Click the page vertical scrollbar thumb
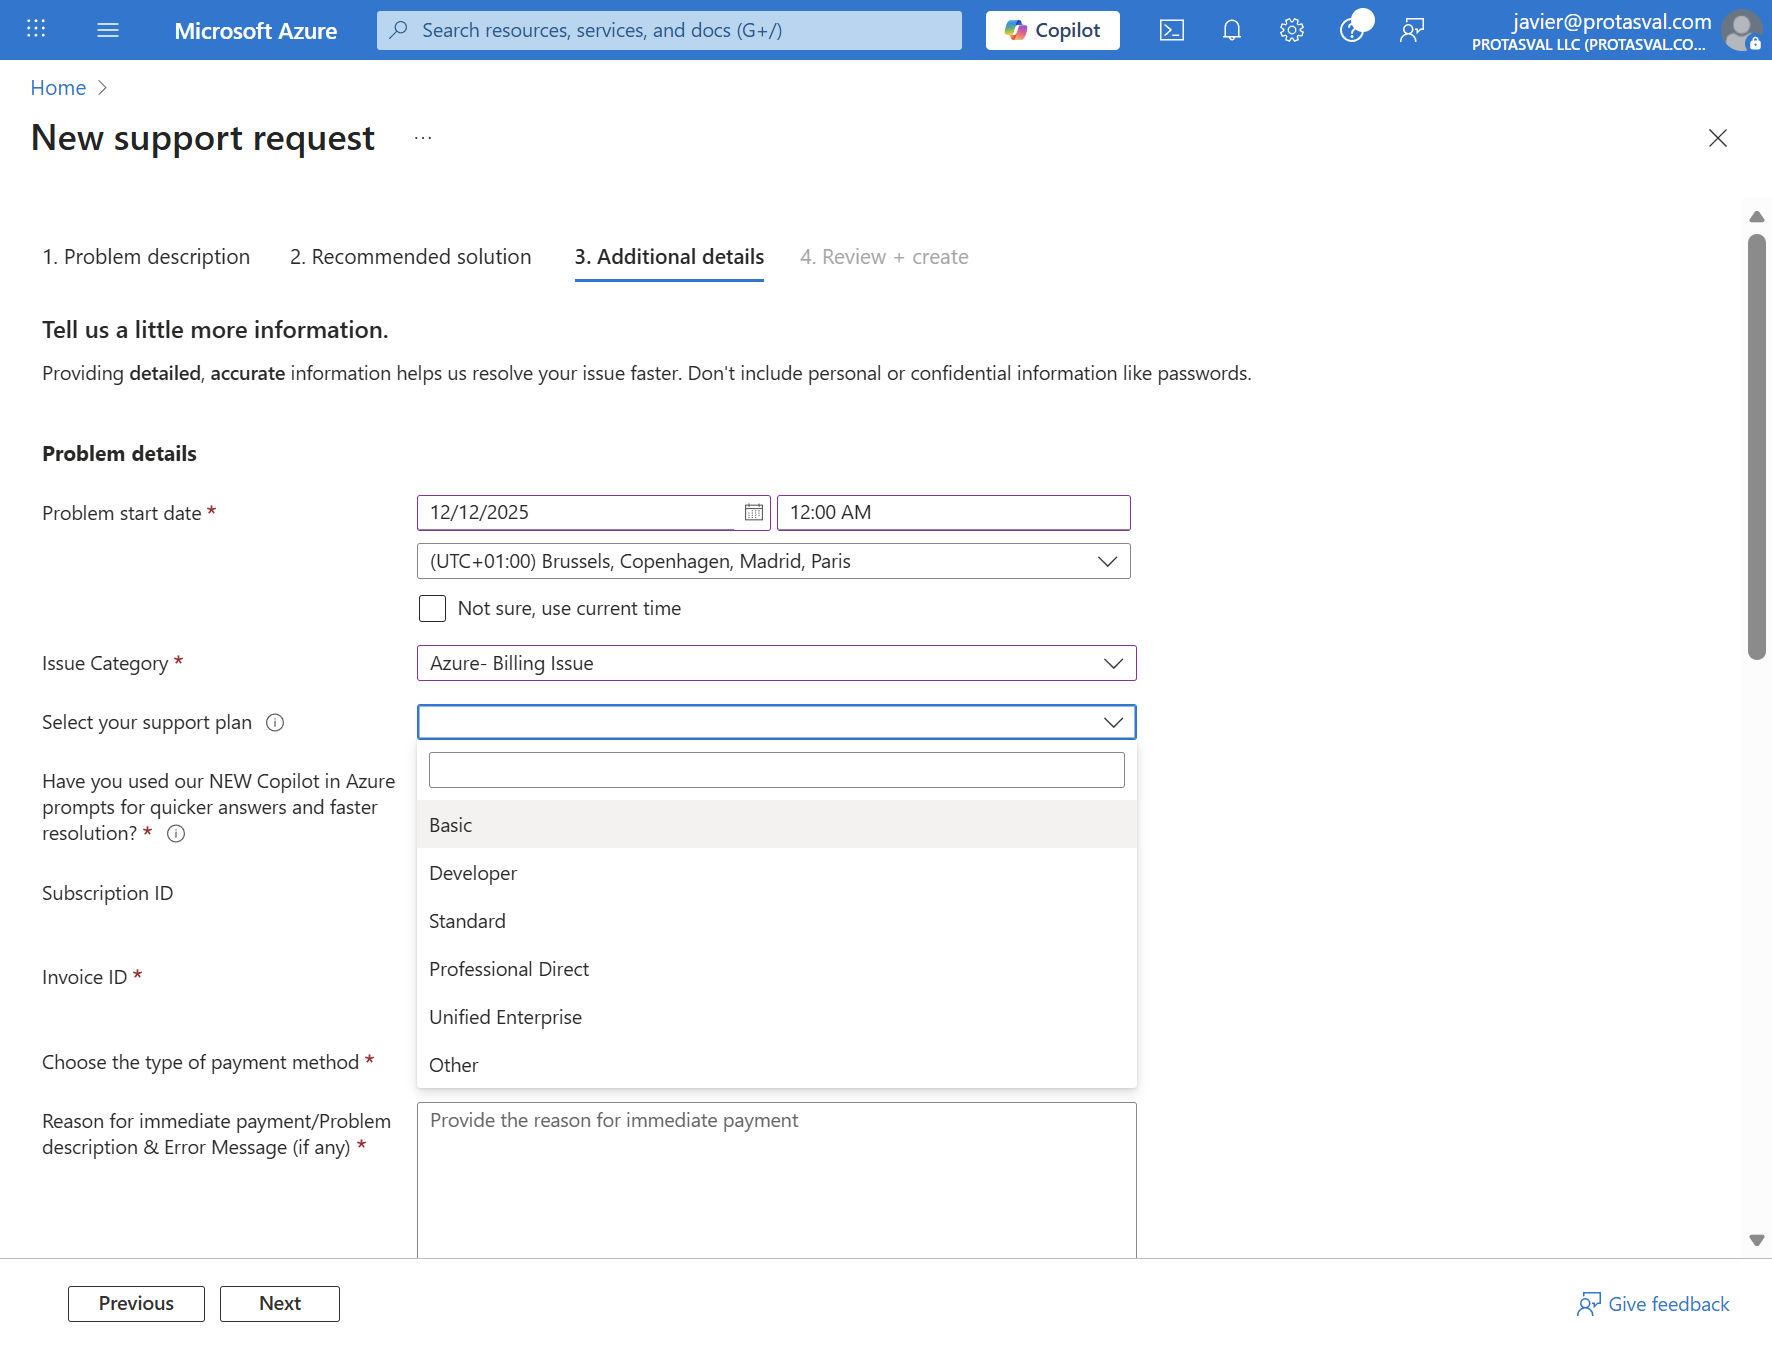 1757,447
